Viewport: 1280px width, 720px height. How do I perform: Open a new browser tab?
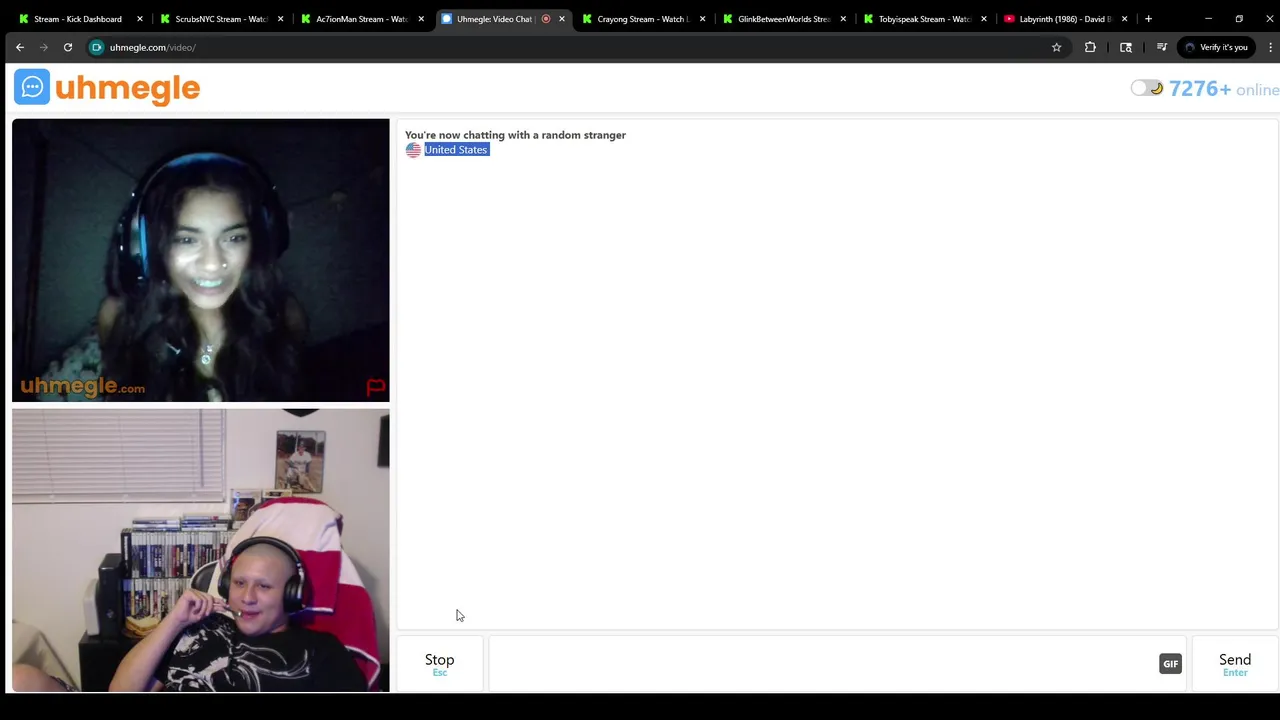pyautogui.click(x=1148, y=19)
